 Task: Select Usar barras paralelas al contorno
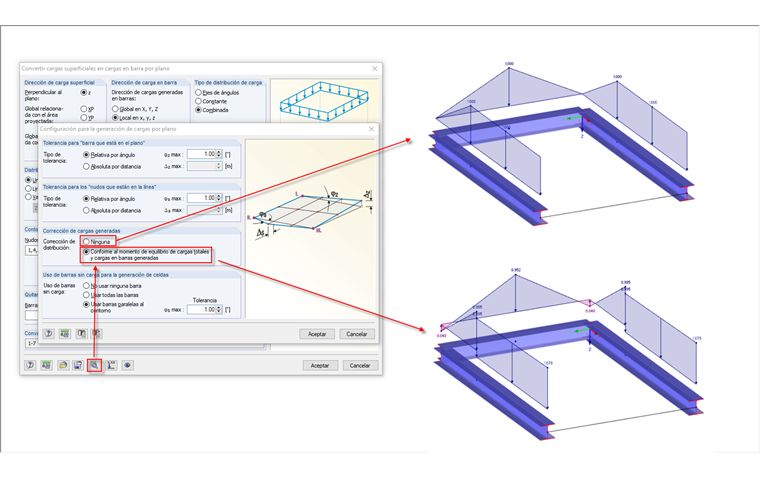[x=86, y=304]
